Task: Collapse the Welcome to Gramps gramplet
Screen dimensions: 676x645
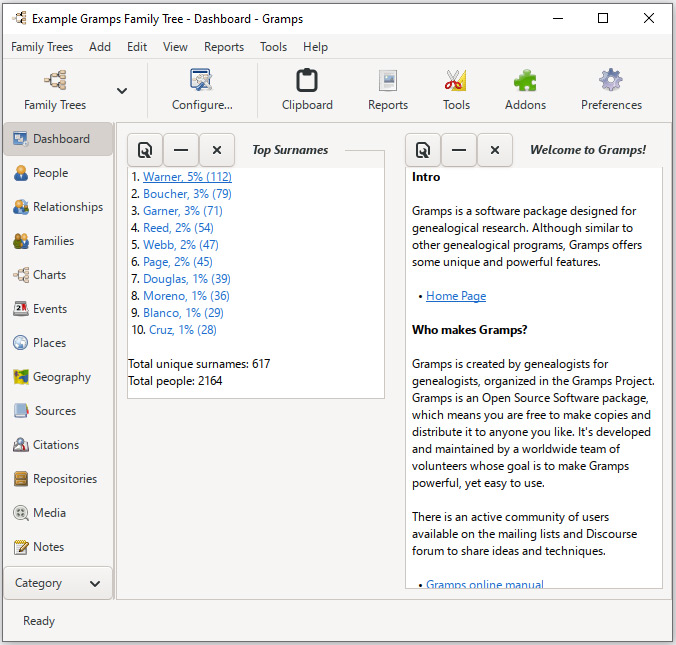Action: click(x=459, y=150)
